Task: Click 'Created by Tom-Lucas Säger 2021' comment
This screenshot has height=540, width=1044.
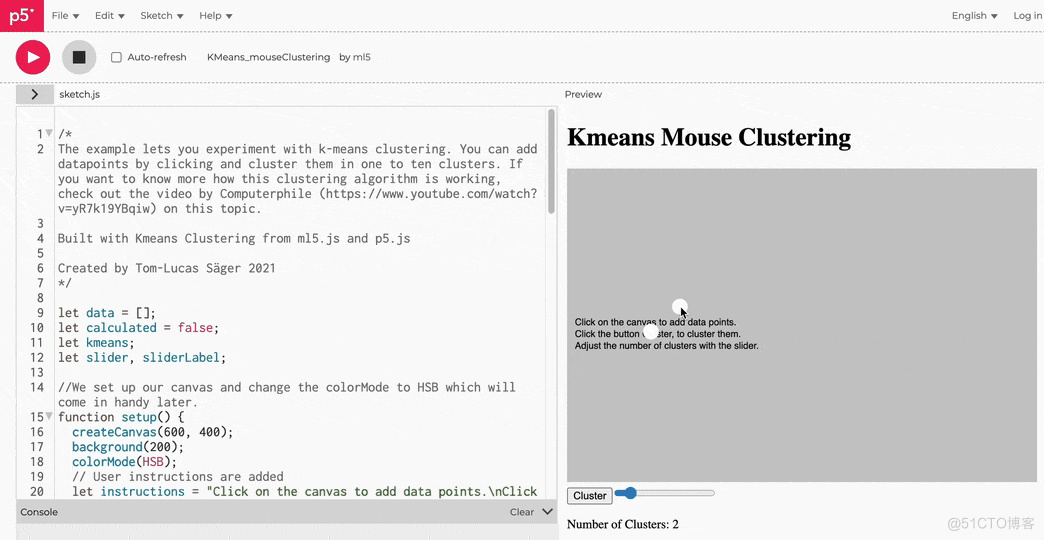Action: [166, 268]
